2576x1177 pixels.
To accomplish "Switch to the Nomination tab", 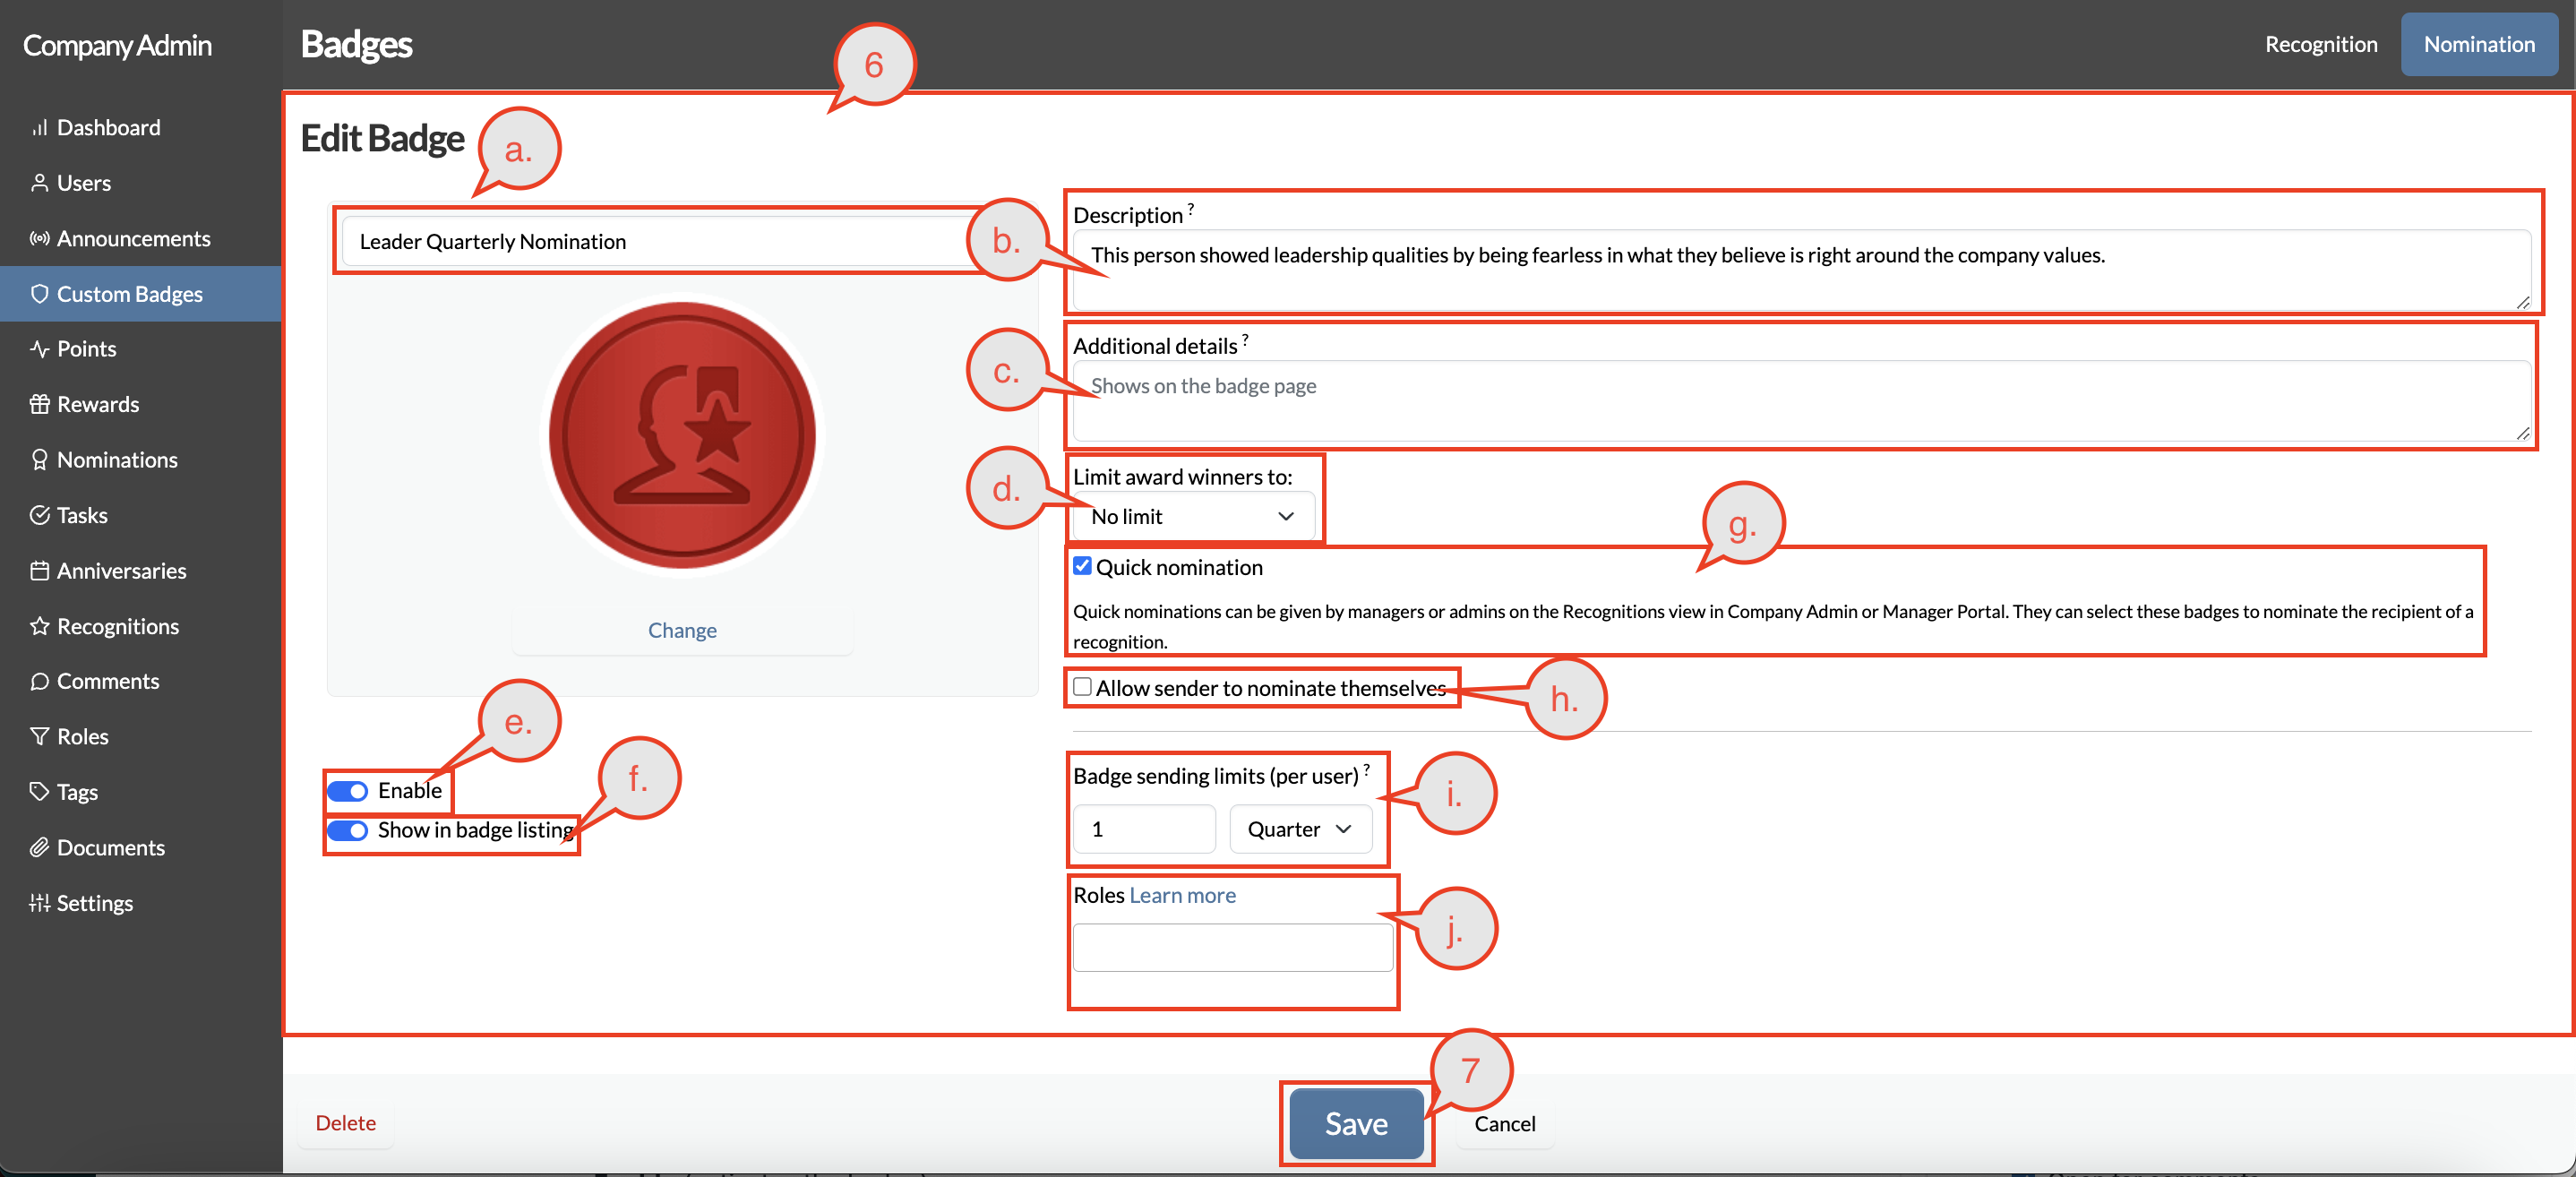I will coord(2478,44).
